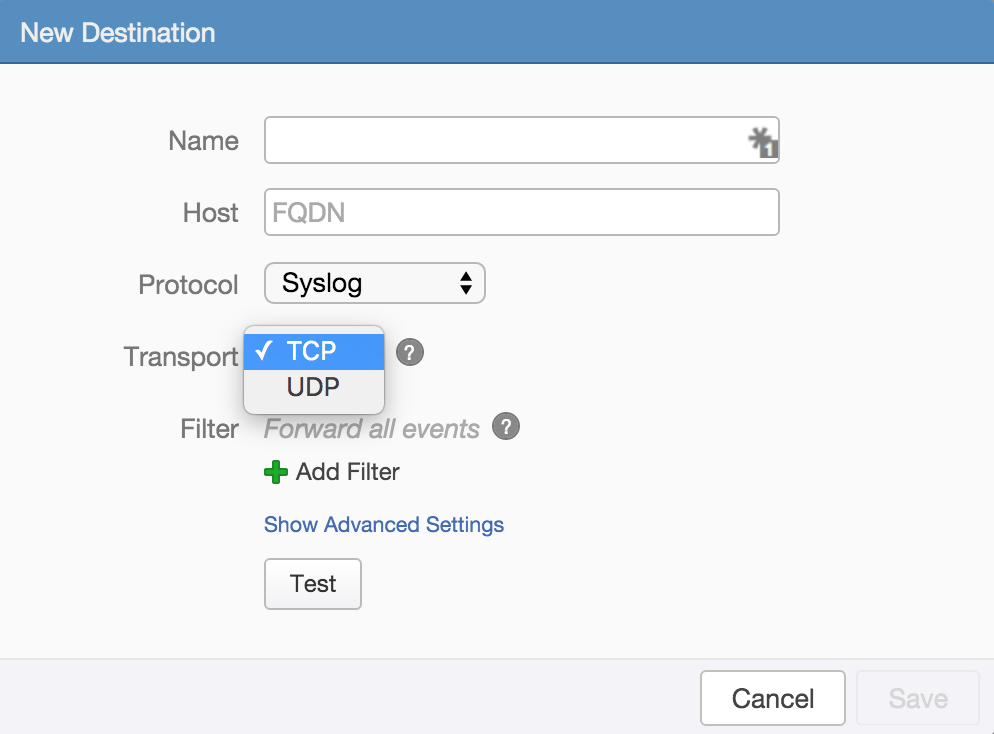Show Advanced Settings
The height and width of the screenshot is (734, 994).
click(x=383, y=524)
